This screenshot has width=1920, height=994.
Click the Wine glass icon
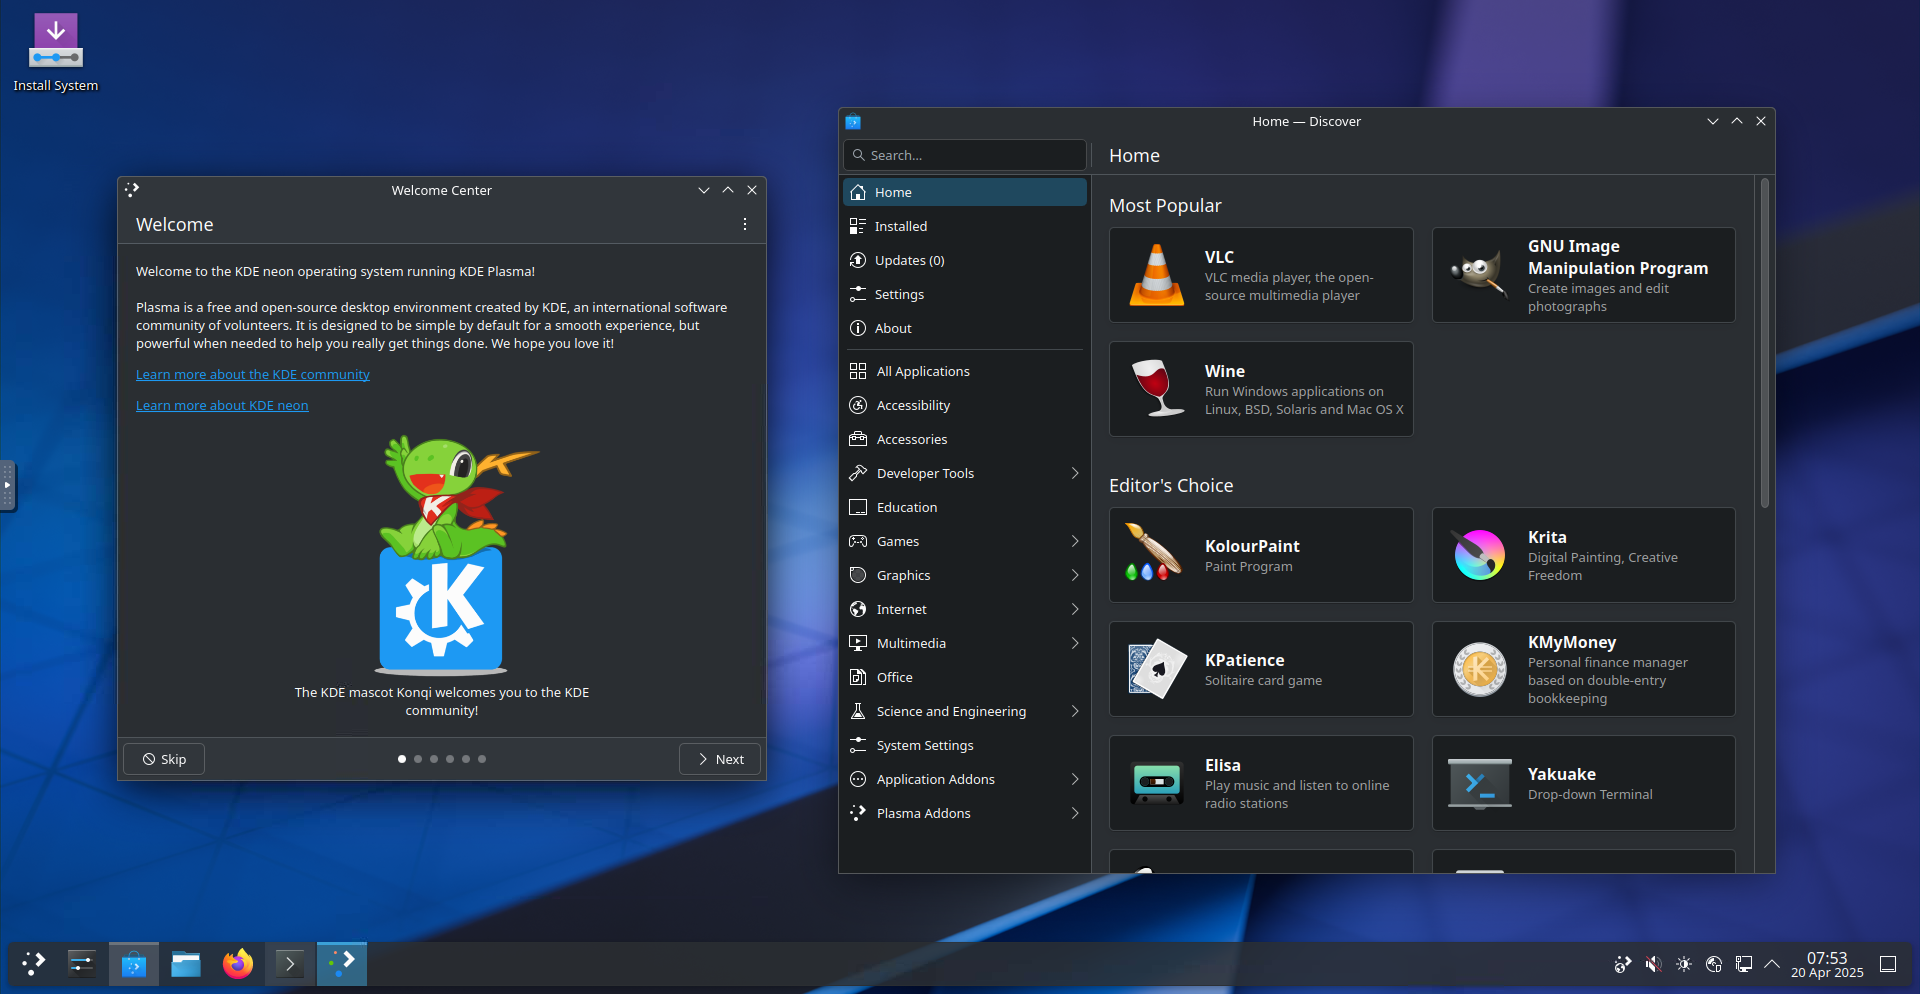tap(1157, 389)
